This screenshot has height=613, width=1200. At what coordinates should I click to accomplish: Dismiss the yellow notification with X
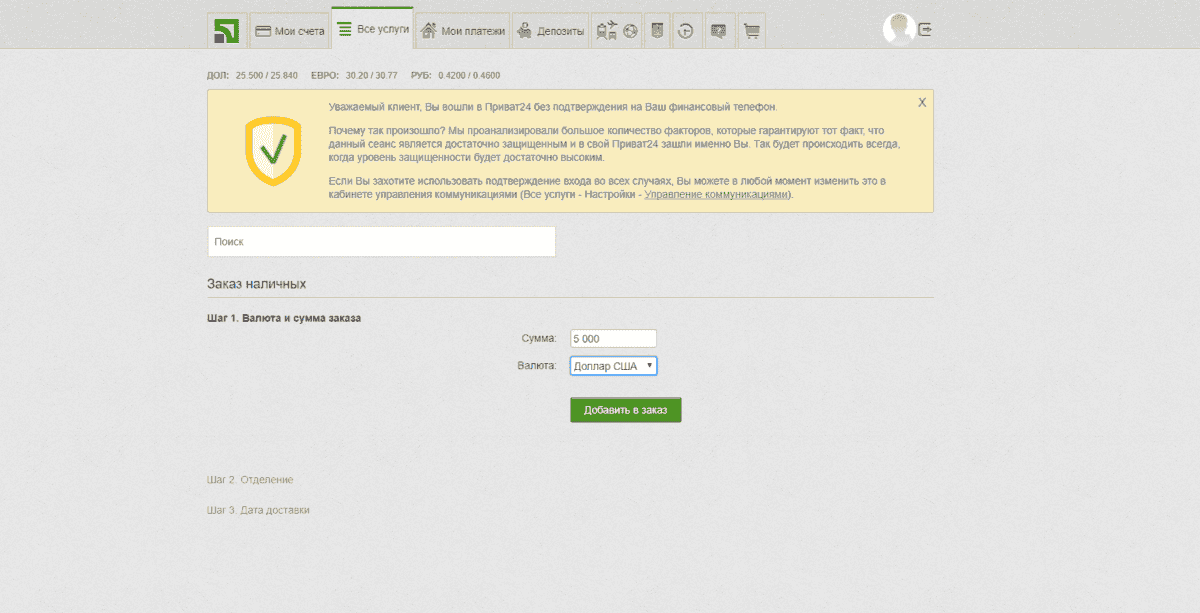(922, 102)
